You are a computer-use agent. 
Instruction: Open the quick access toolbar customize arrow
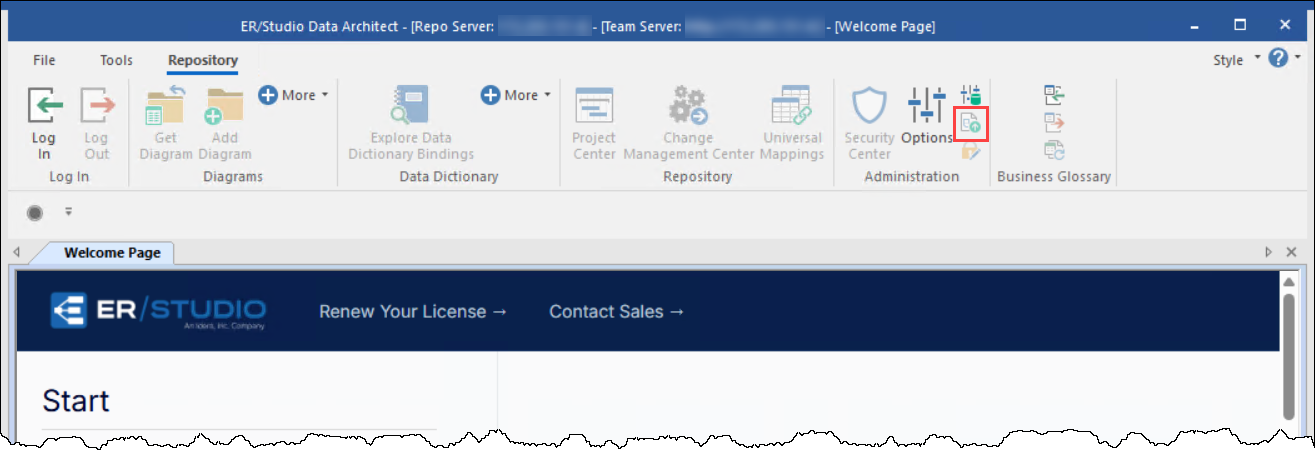(x=69, y=212)
